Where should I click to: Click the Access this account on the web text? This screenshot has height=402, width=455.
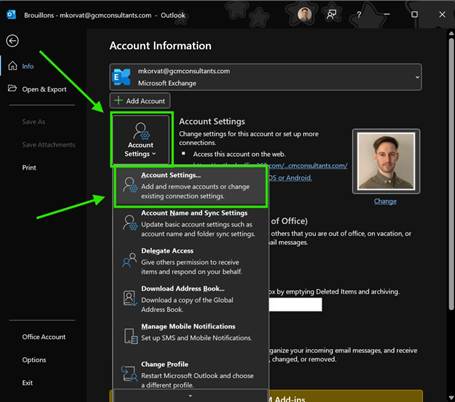tap(239, 154)
